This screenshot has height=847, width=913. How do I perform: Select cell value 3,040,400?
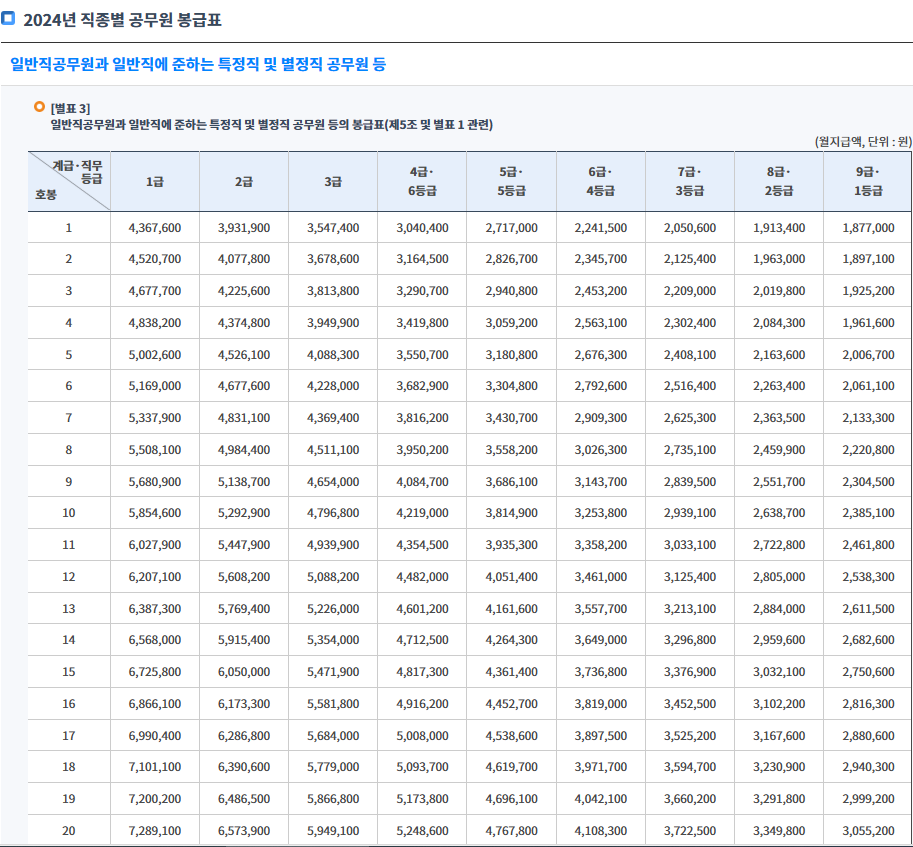click(x=422, y=228)
